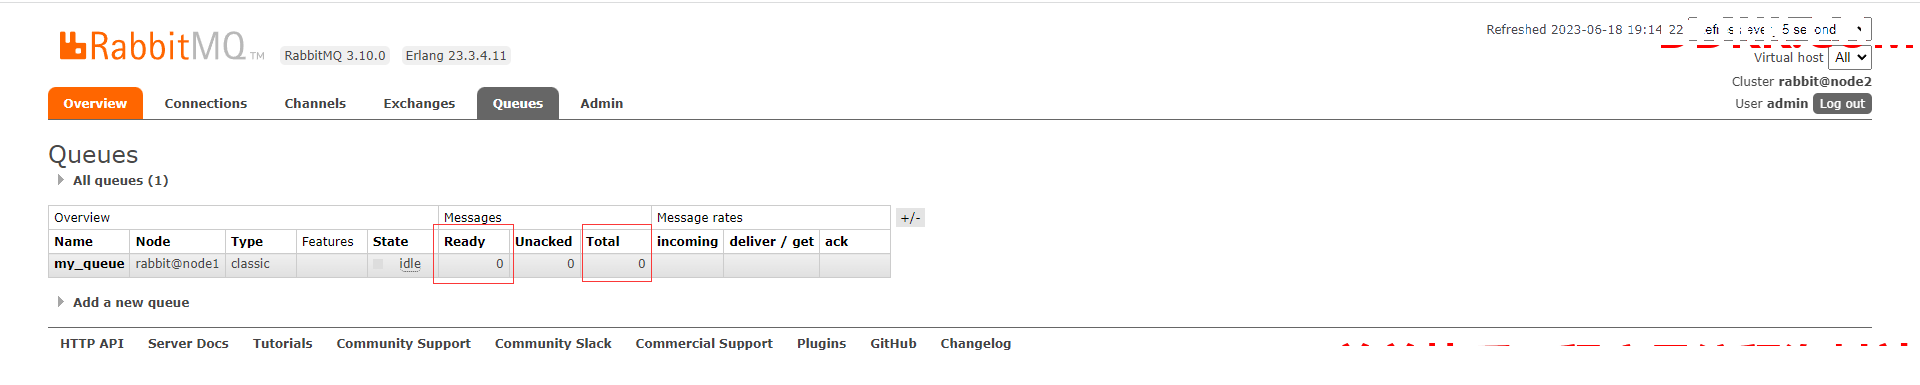Viewport: 1920px width, 385px height.
Task: Sort queues by Name column
Action: 74,242
